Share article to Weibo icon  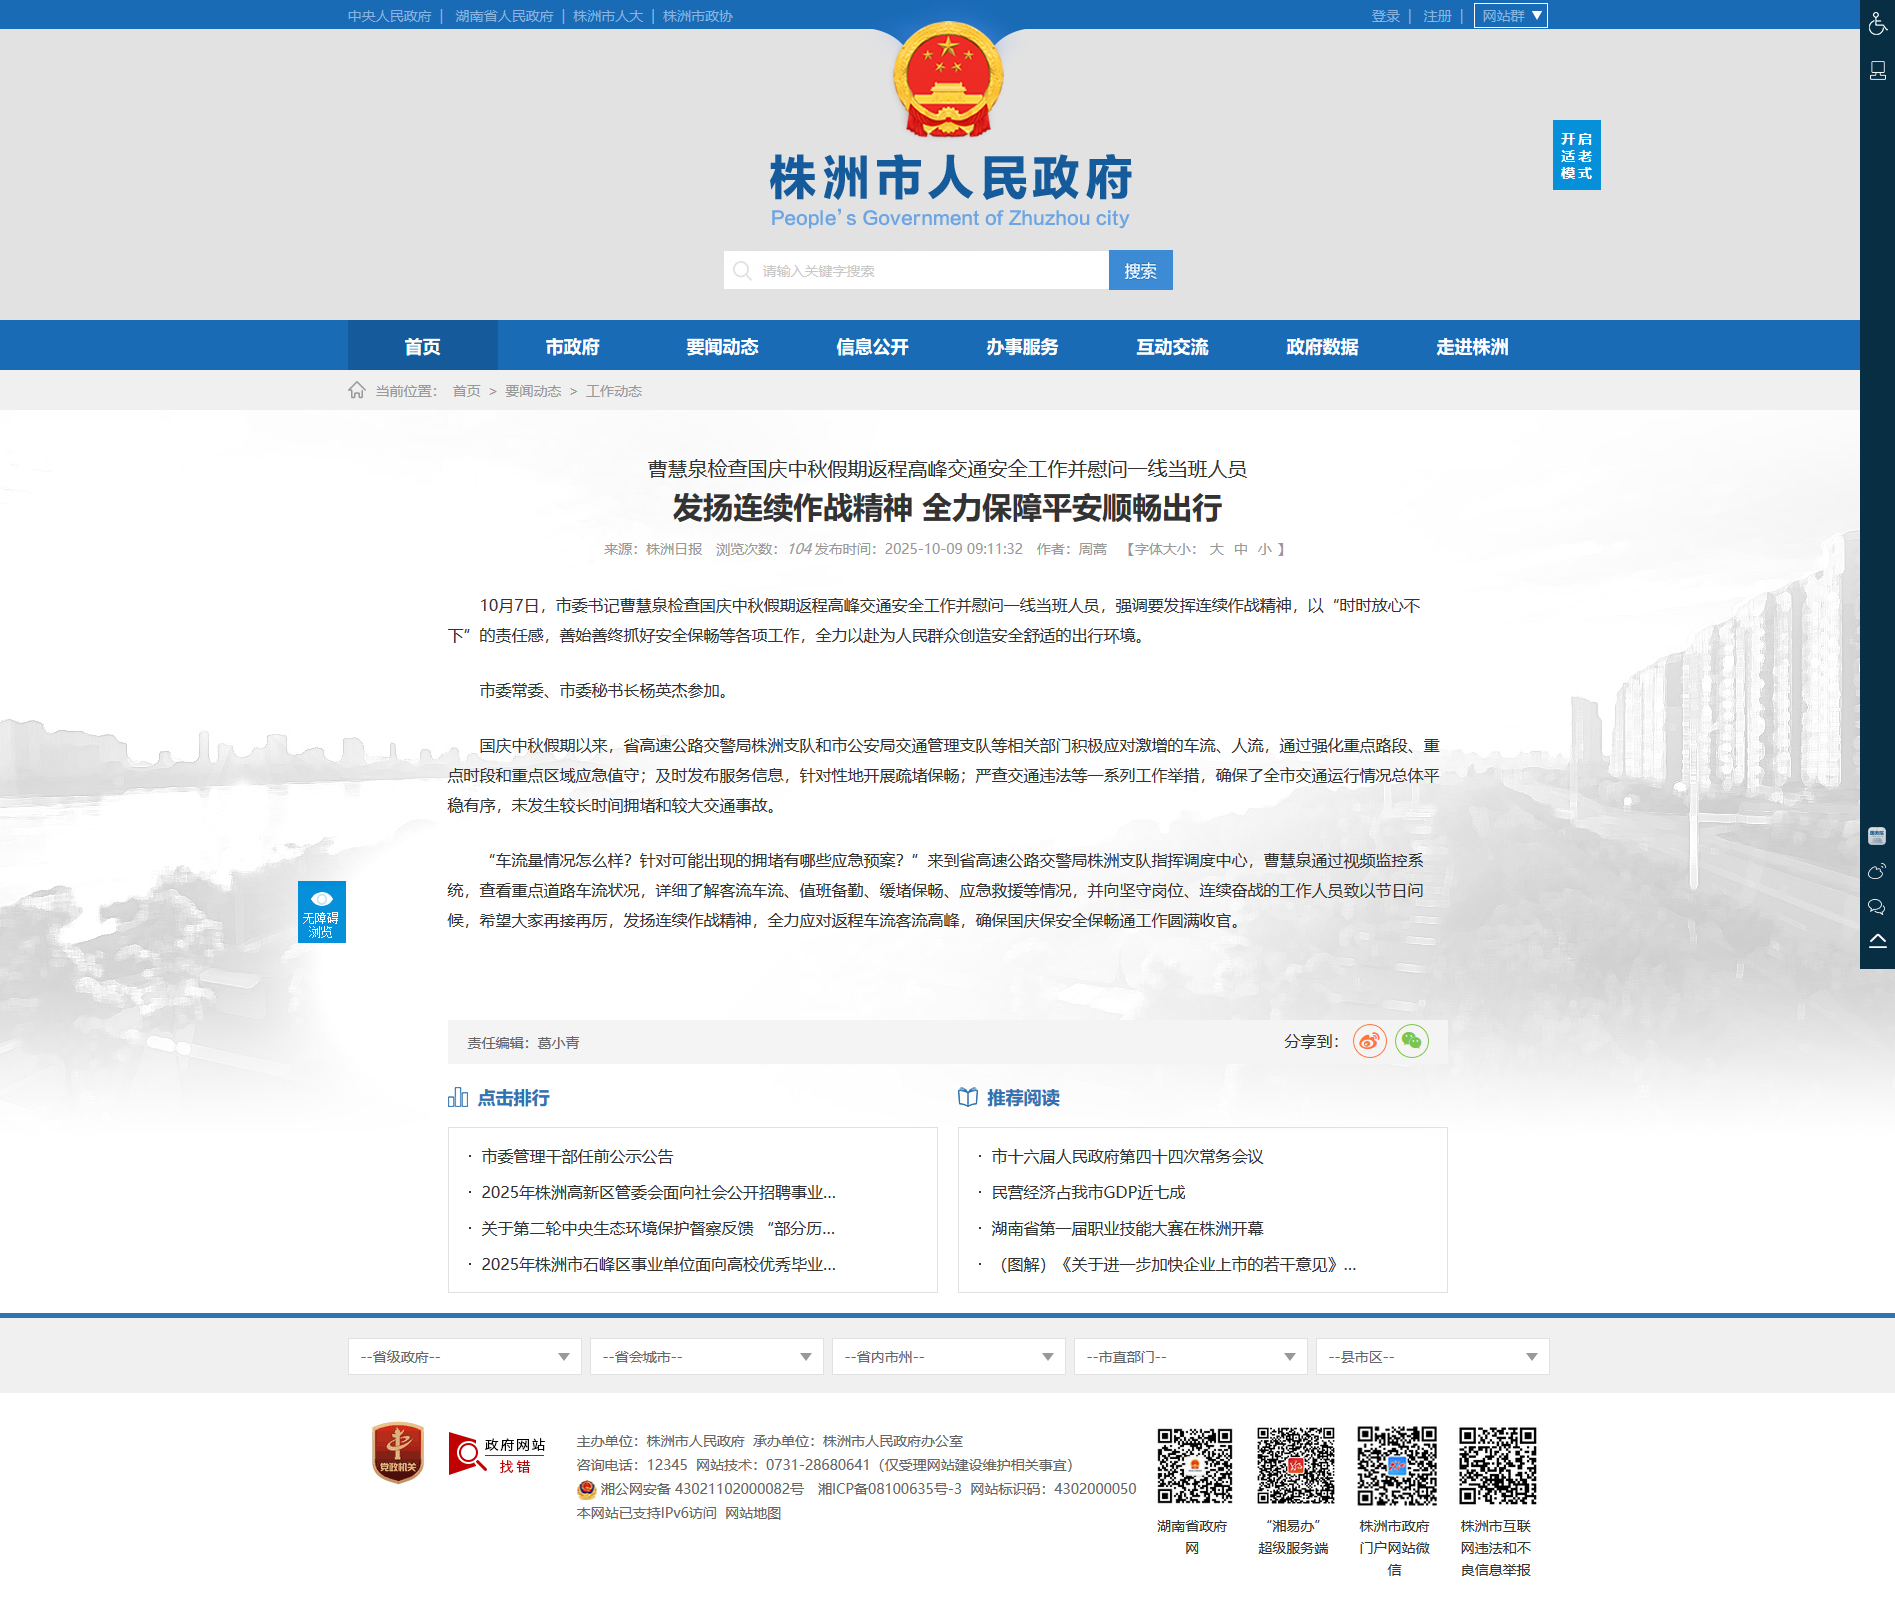point(1369,1041)
